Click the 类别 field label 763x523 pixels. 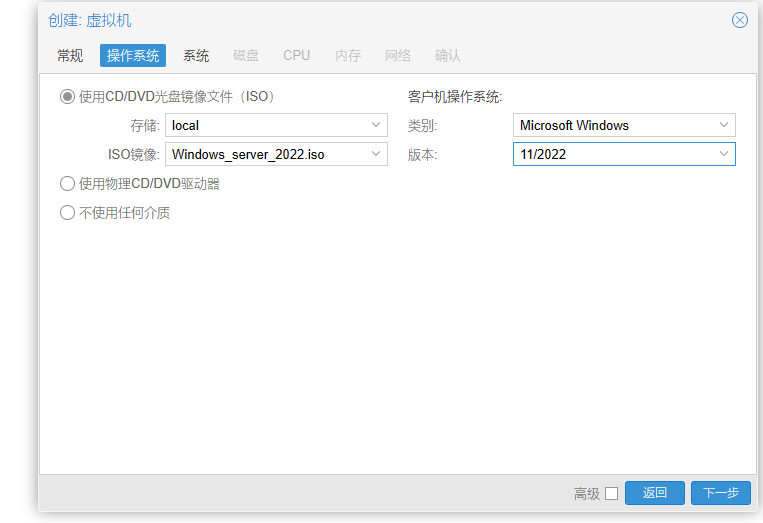pyautogui.click(x=422, y=126)
